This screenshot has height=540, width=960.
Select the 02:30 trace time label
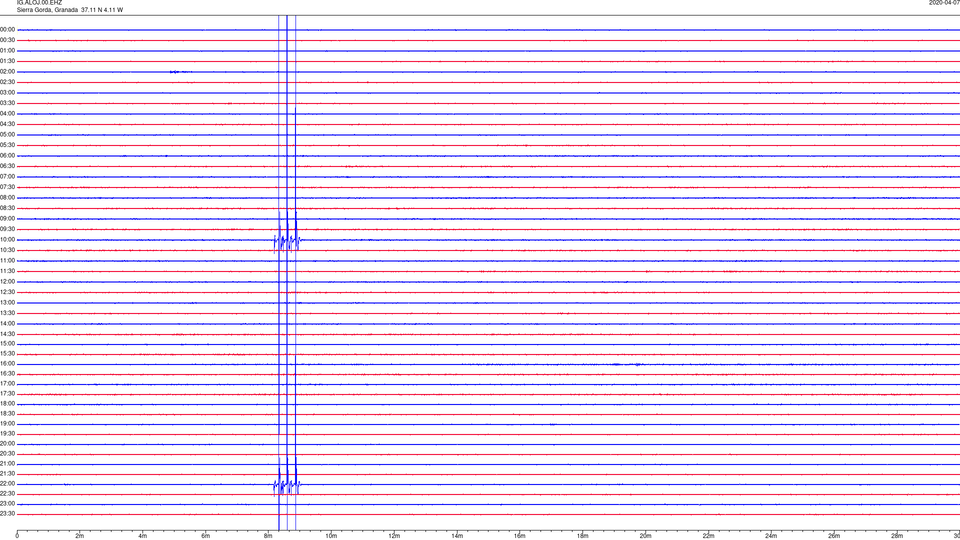(x=7, y=82)
